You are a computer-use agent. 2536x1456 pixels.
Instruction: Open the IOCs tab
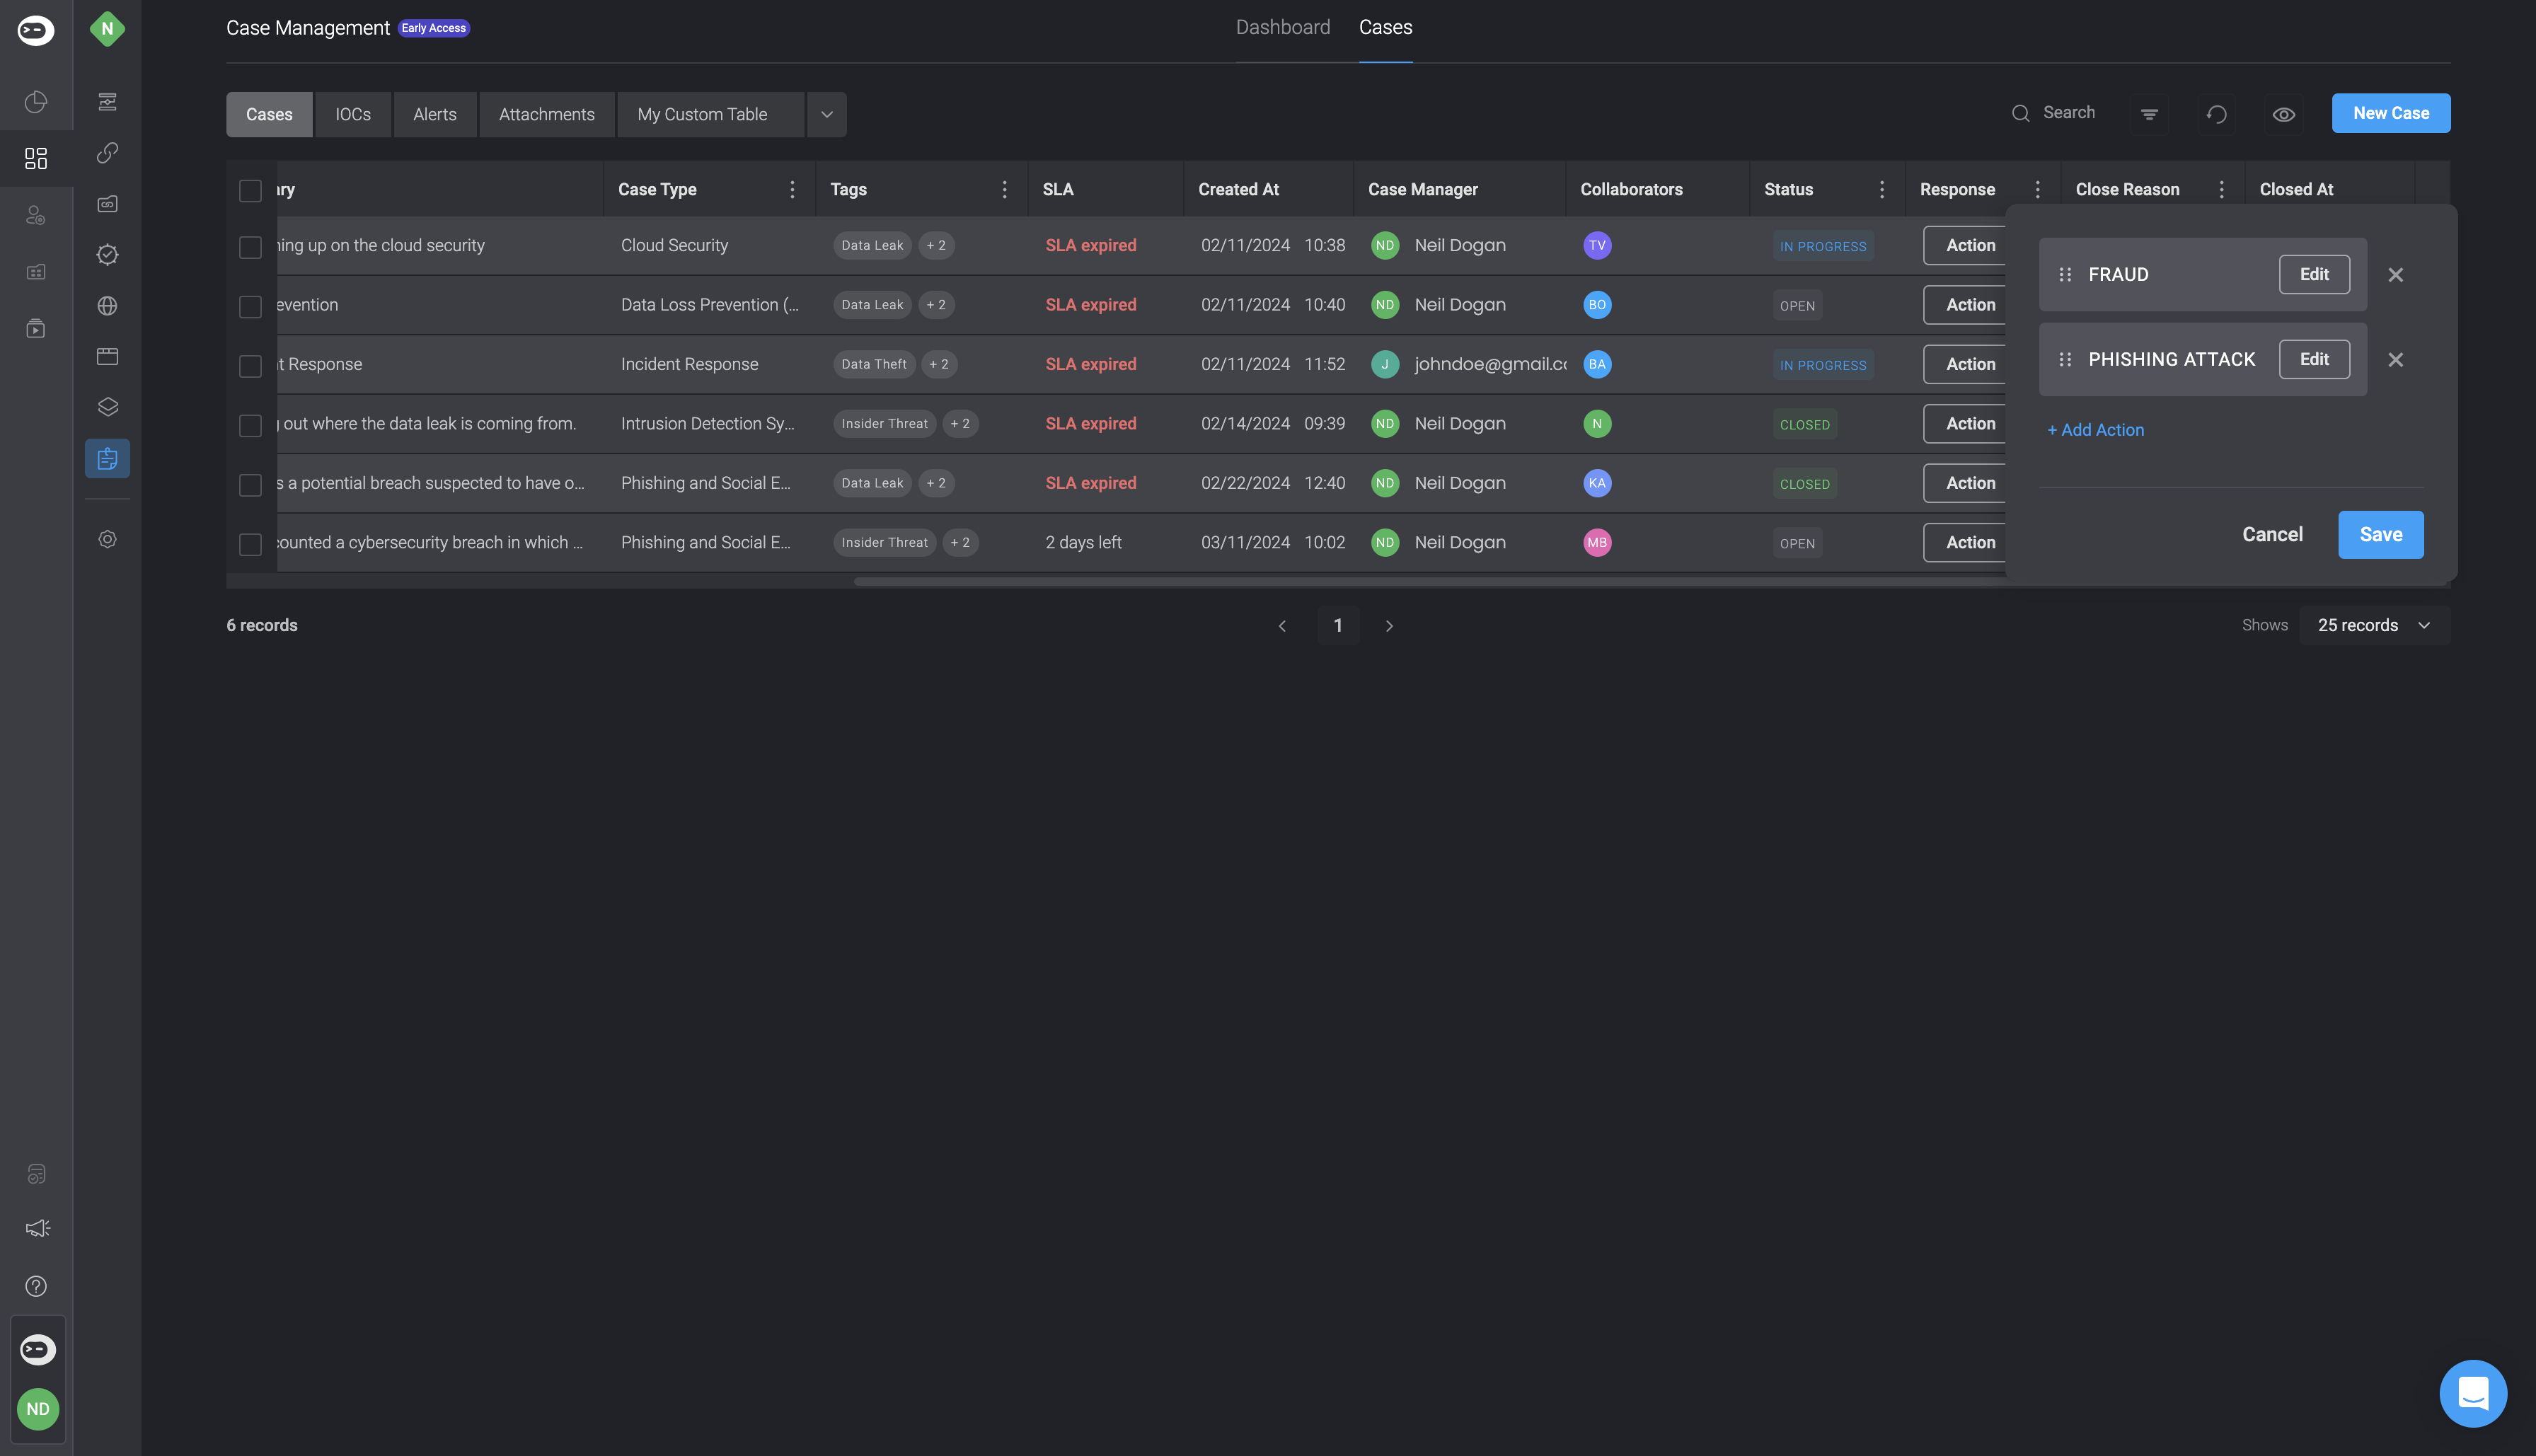pyautogui.click(x=352, y=115)
